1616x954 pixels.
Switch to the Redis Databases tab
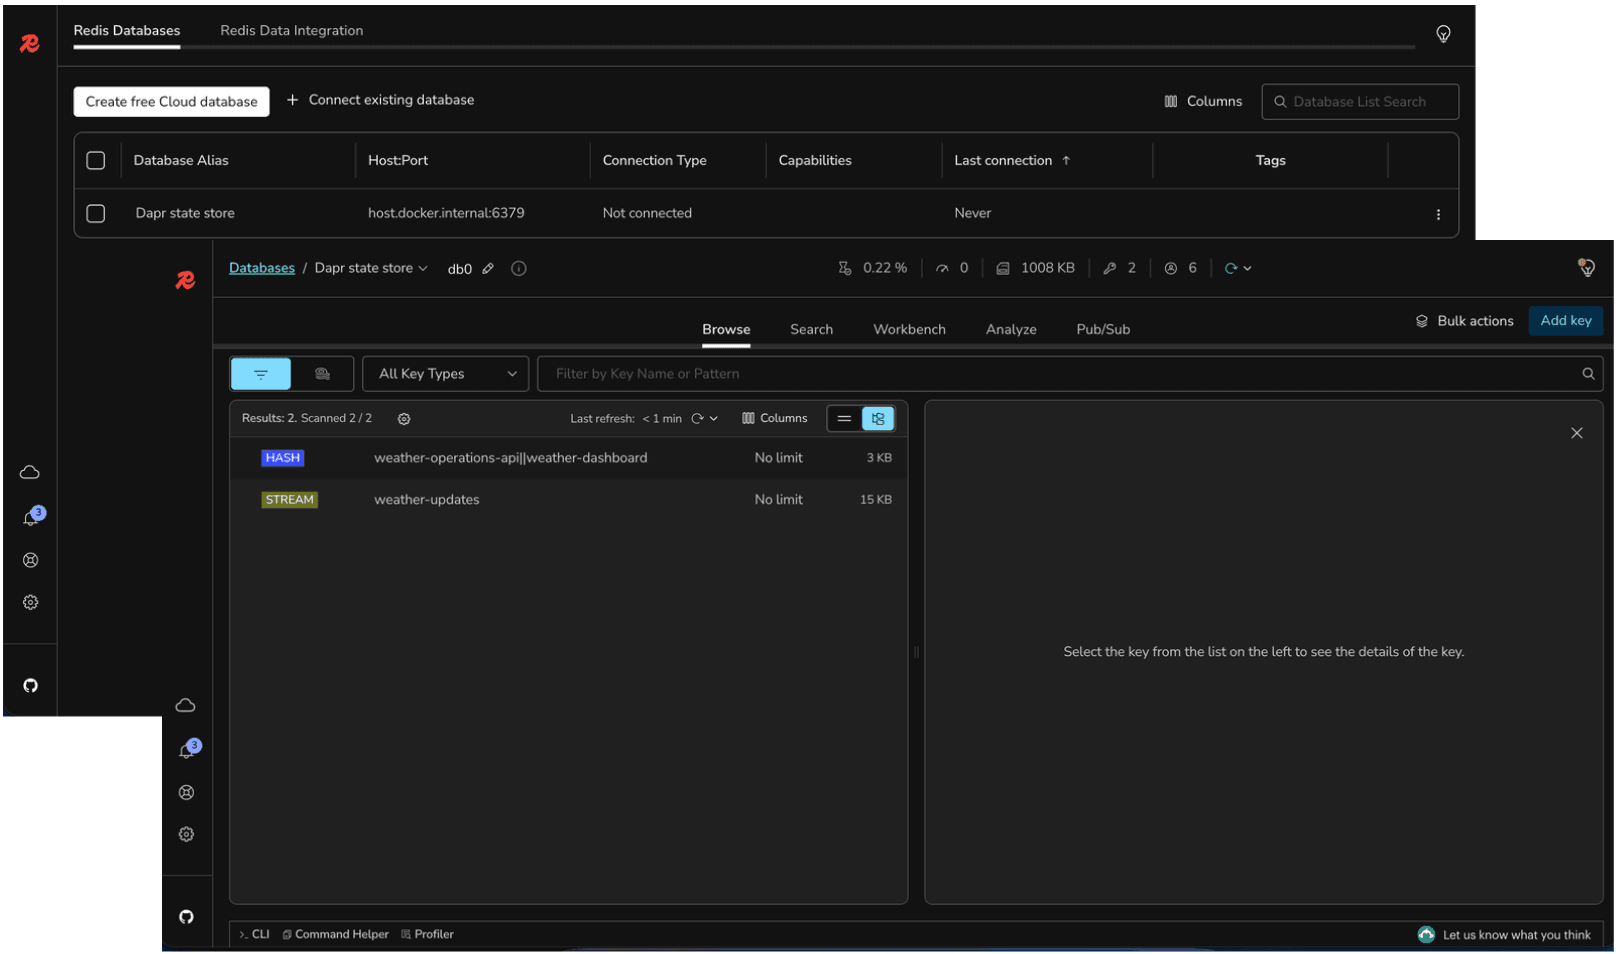(x=127, y=31)
